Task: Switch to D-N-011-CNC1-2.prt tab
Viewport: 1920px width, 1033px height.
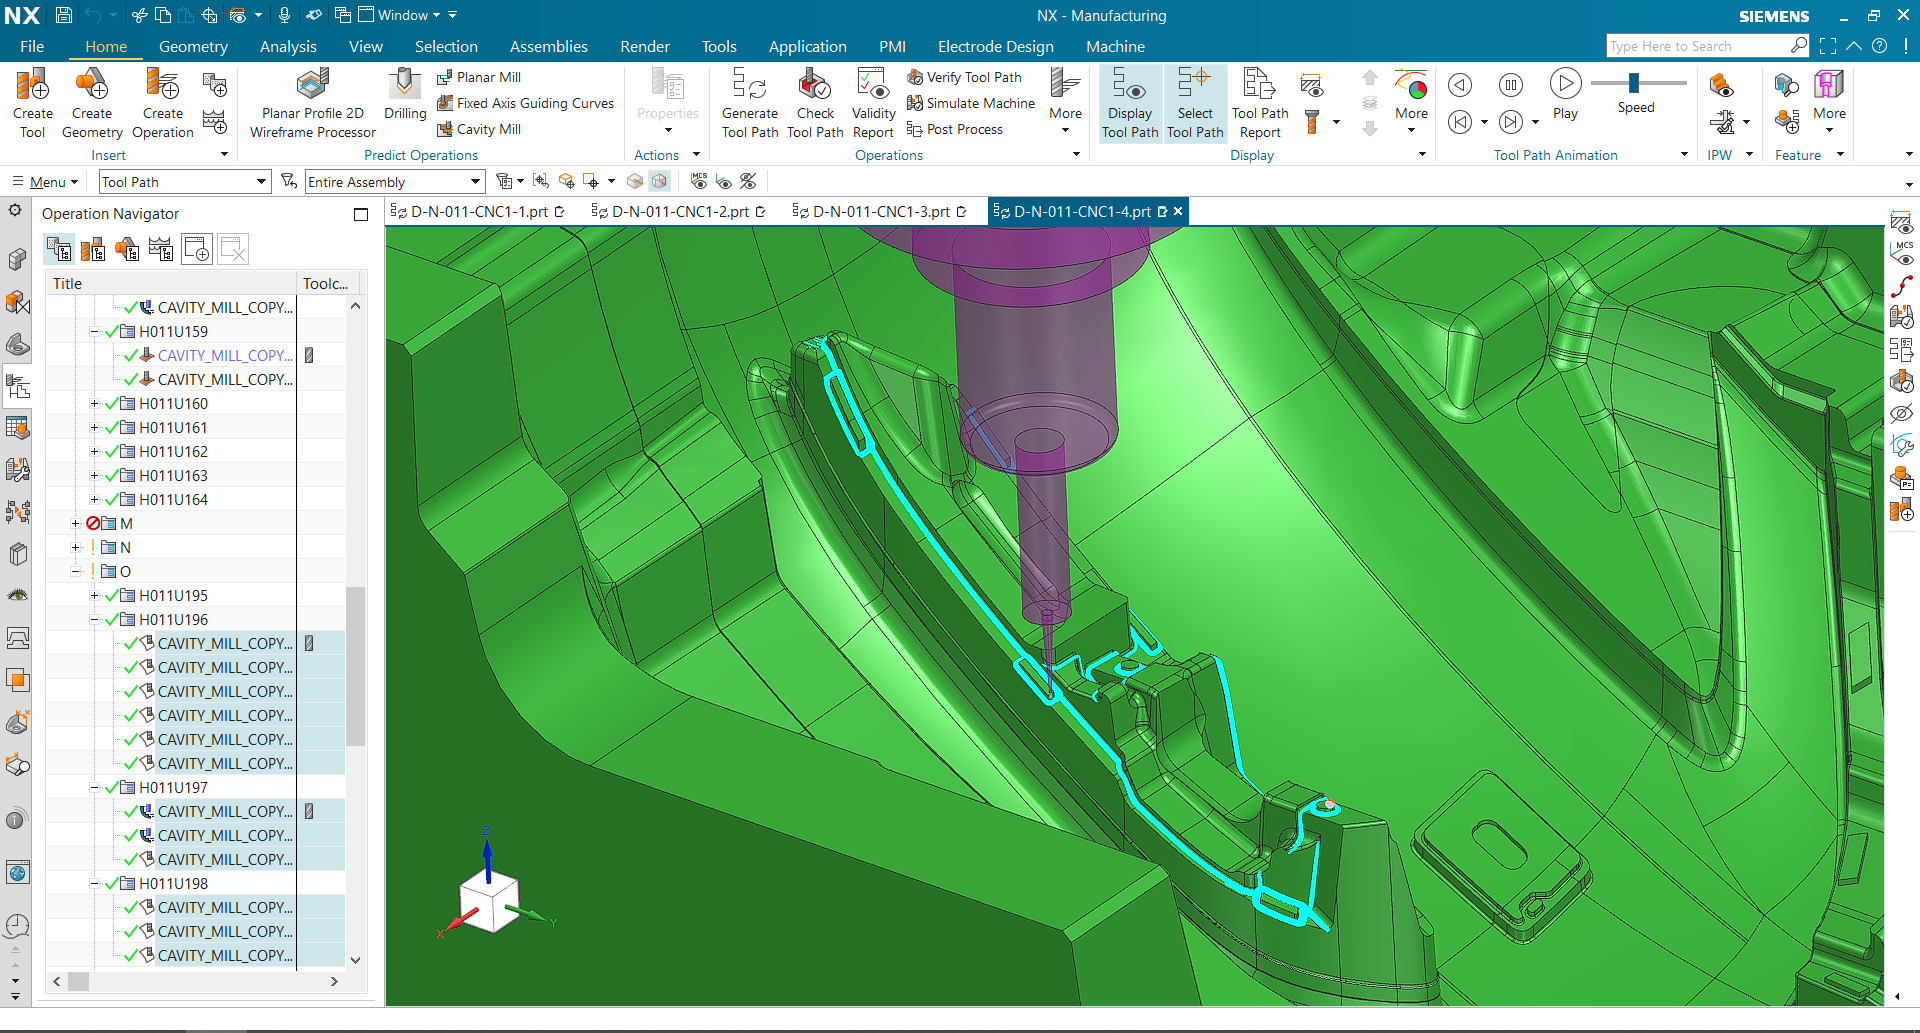Action: [x=679, y=212]
